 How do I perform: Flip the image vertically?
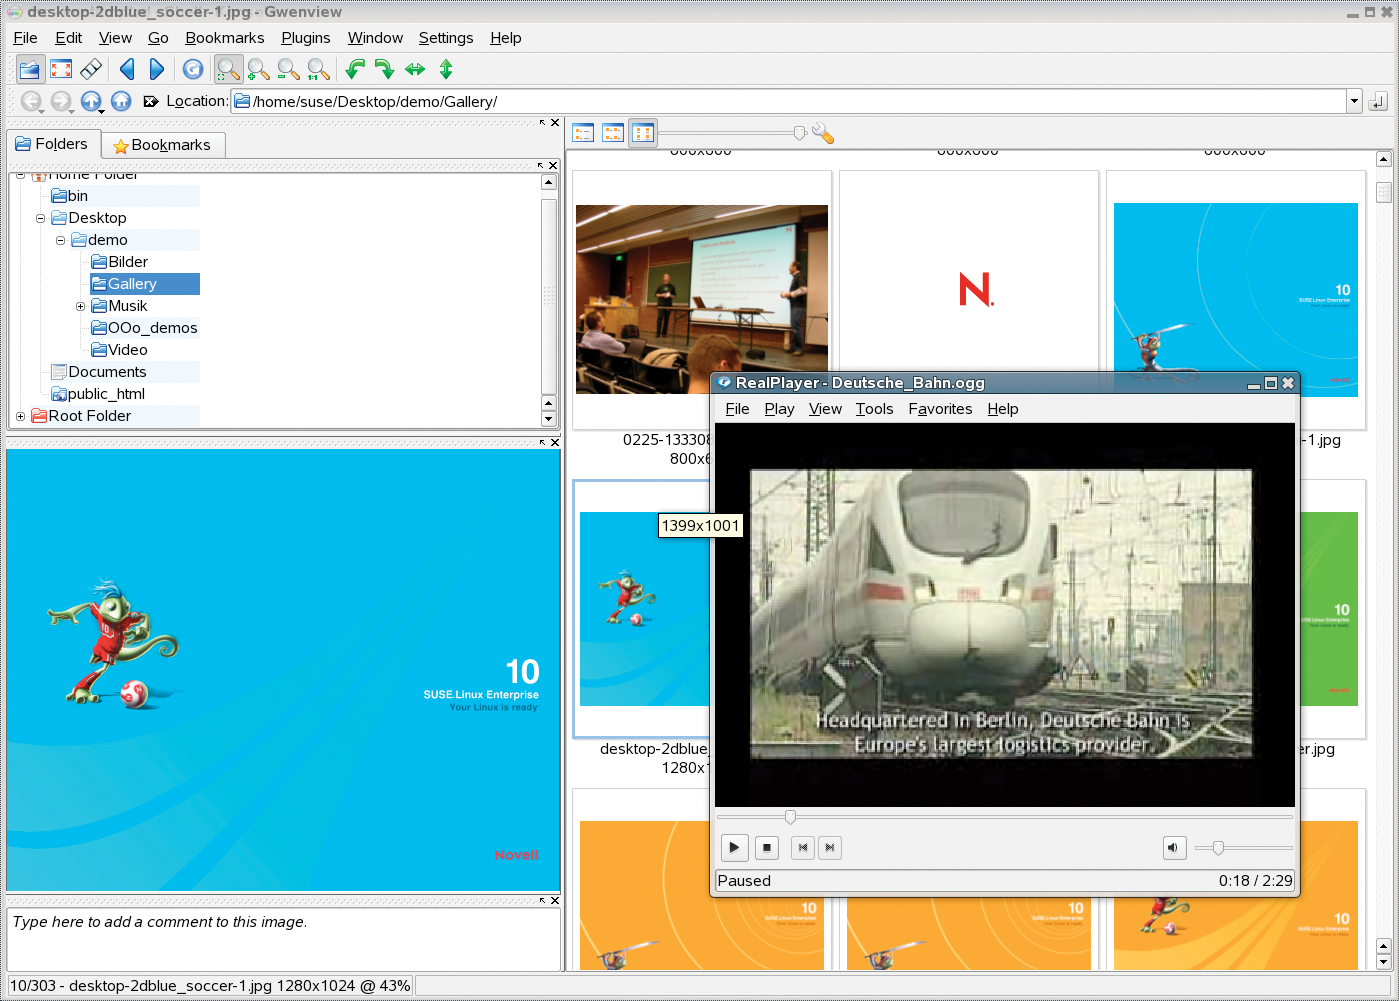point(446,69)
